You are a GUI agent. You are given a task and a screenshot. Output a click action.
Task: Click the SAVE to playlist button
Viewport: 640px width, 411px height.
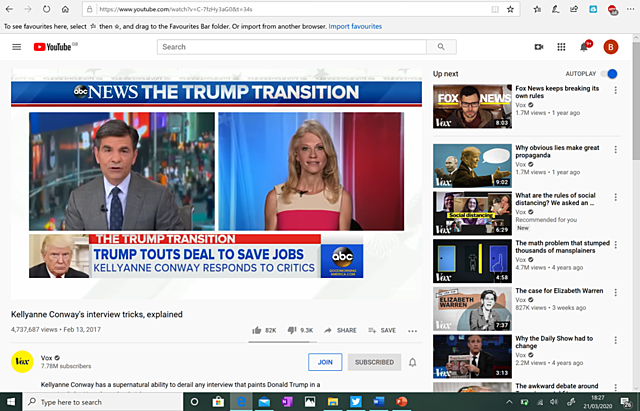382,330
